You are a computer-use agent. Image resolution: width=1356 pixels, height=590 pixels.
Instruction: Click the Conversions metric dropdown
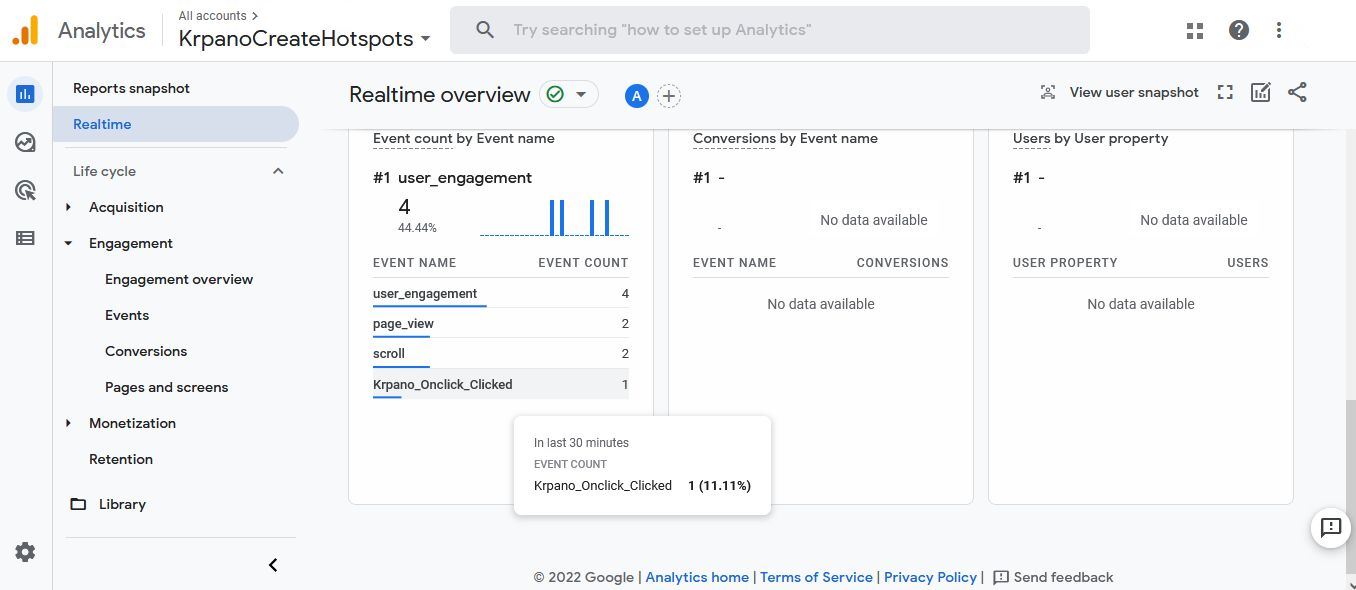[x=734, y=139]
